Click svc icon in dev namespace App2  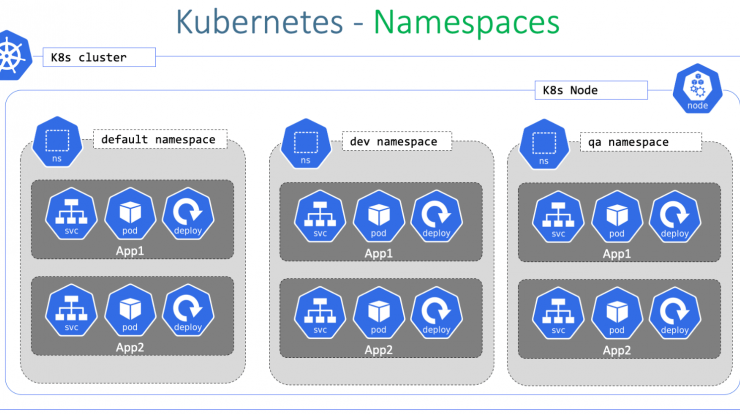320,313
